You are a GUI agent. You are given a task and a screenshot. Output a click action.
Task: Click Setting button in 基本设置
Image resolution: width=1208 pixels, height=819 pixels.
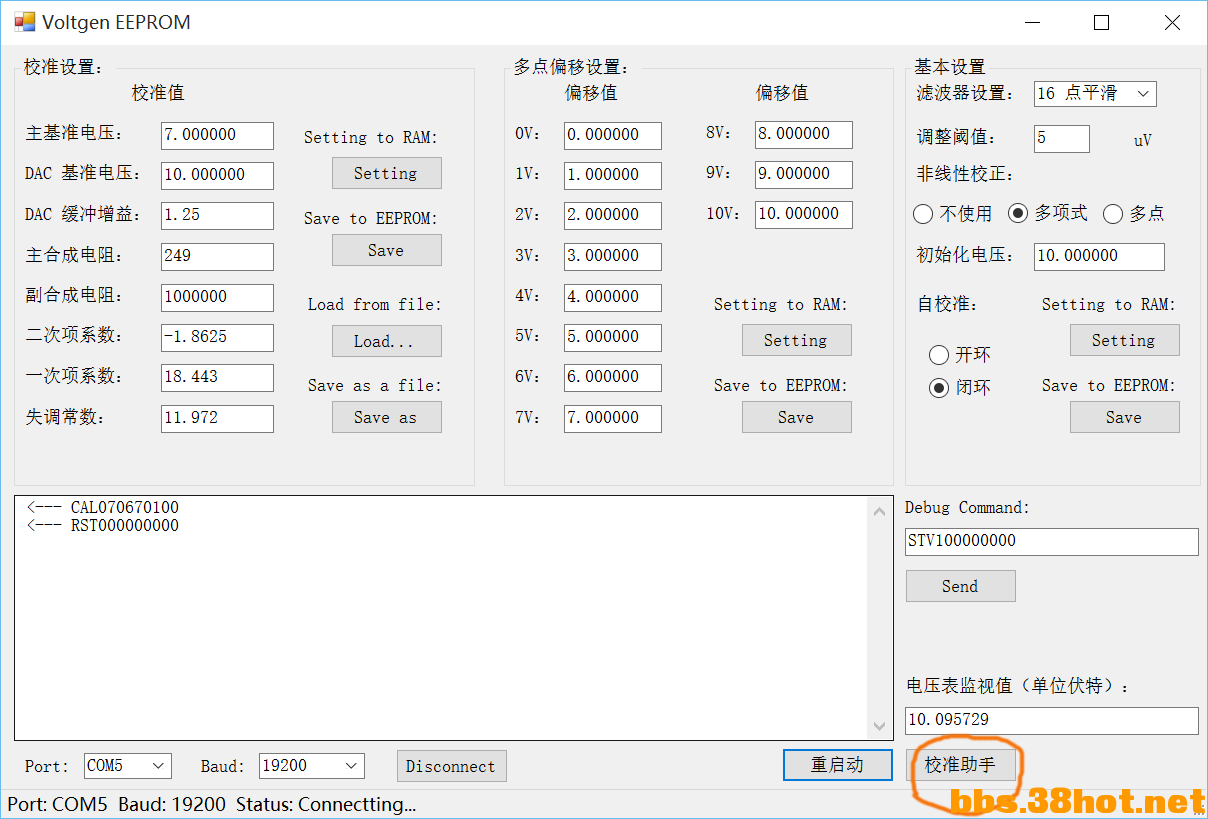(1124, 340)
